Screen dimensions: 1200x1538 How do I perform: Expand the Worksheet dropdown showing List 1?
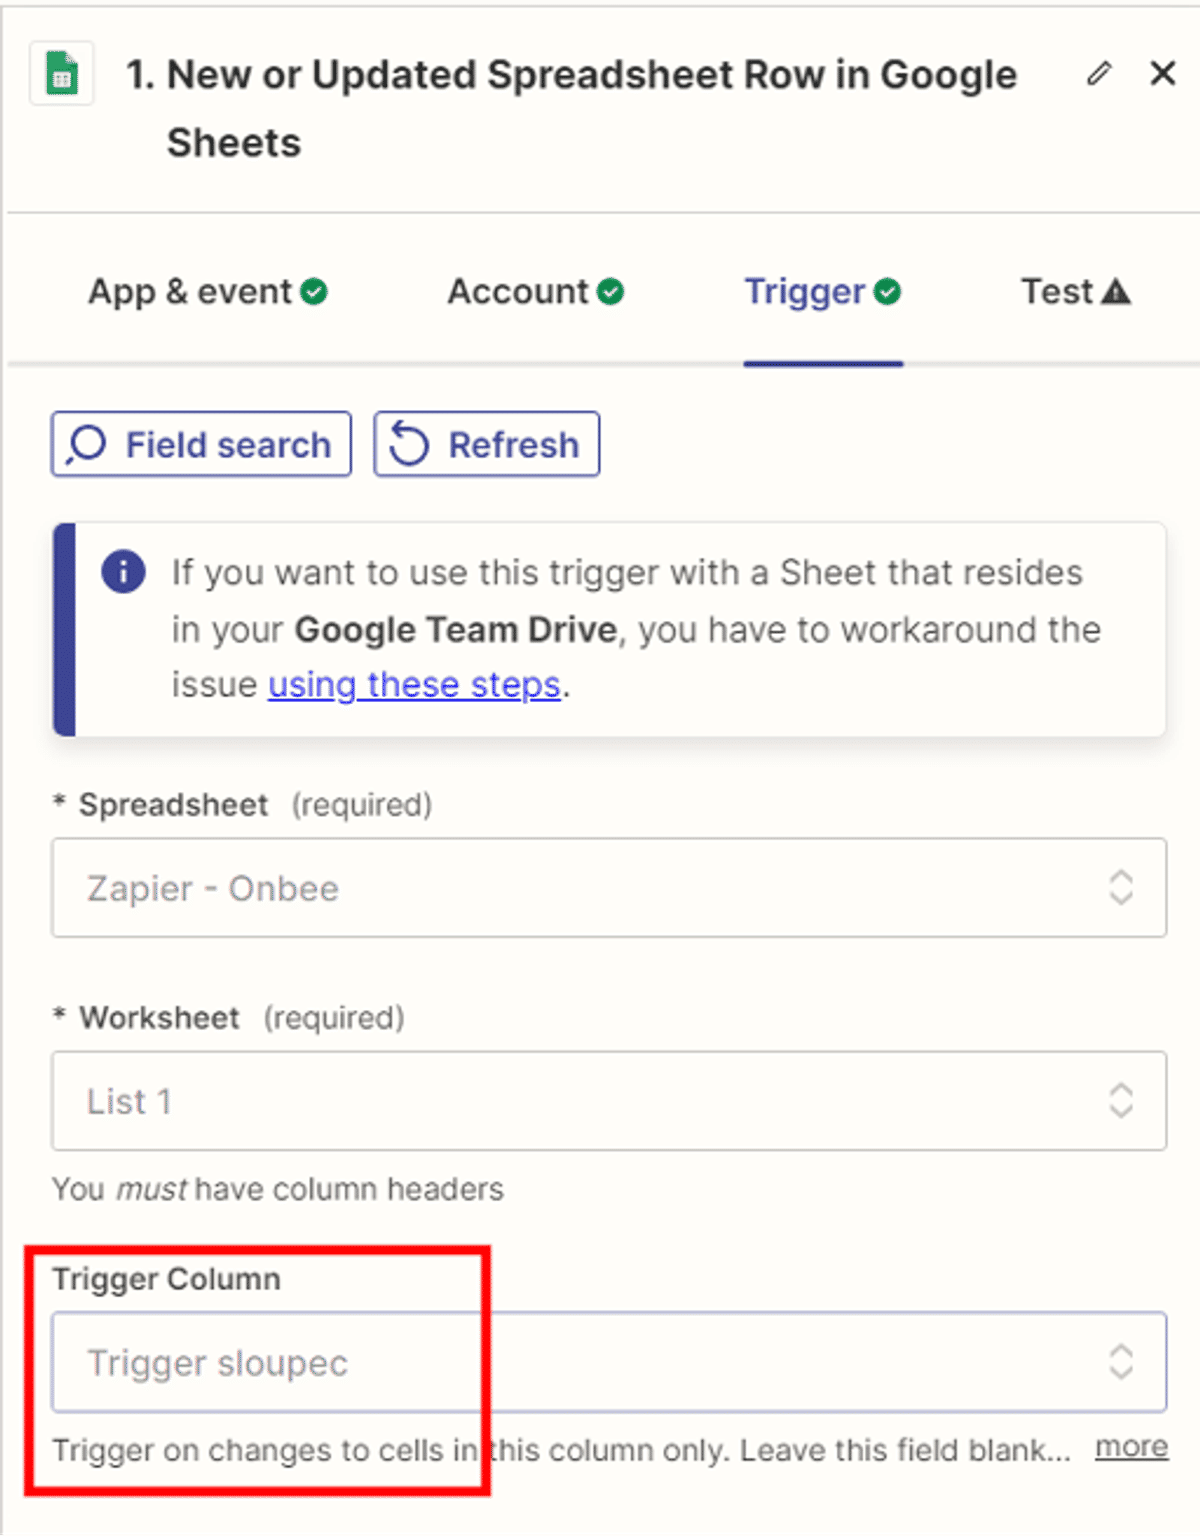click(x=608, y=1101)
